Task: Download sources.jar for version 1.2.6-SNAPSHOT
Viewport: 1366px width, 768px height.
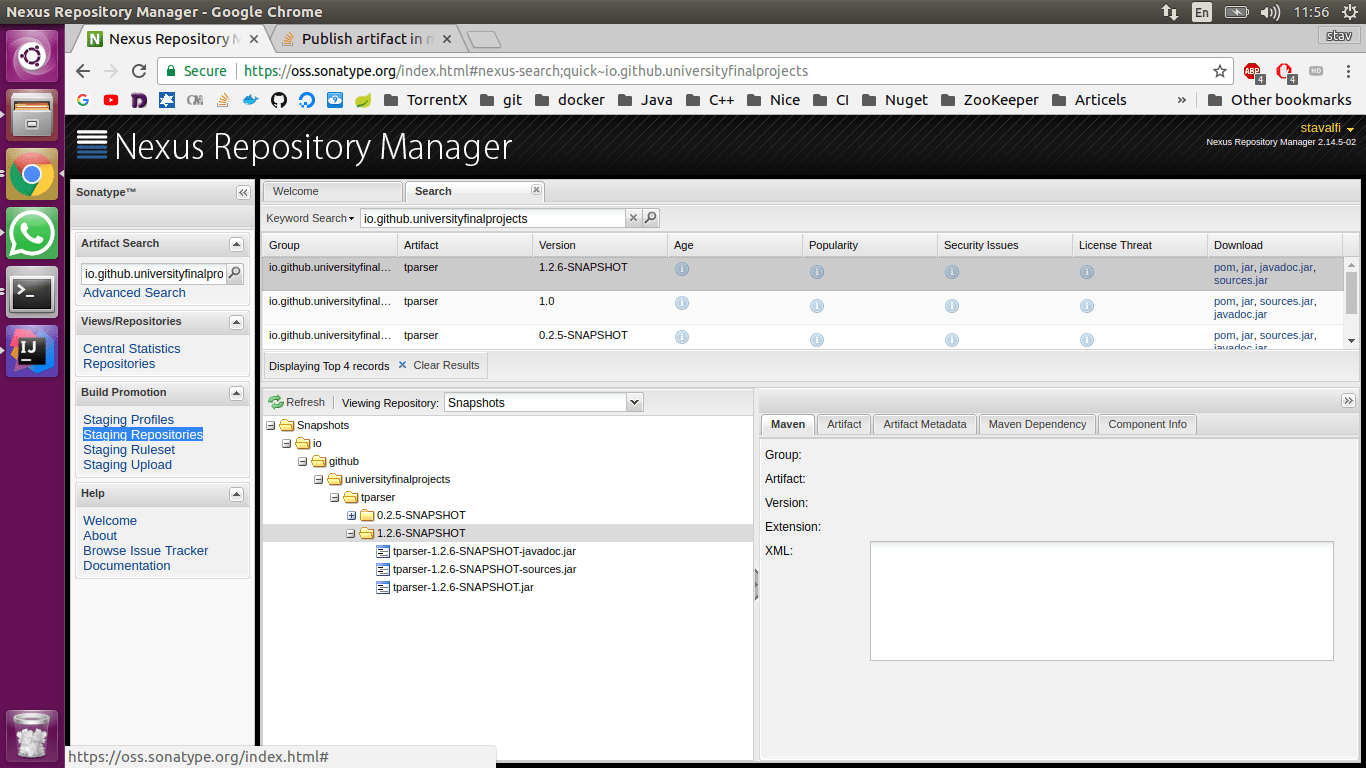Action: 1240,281
